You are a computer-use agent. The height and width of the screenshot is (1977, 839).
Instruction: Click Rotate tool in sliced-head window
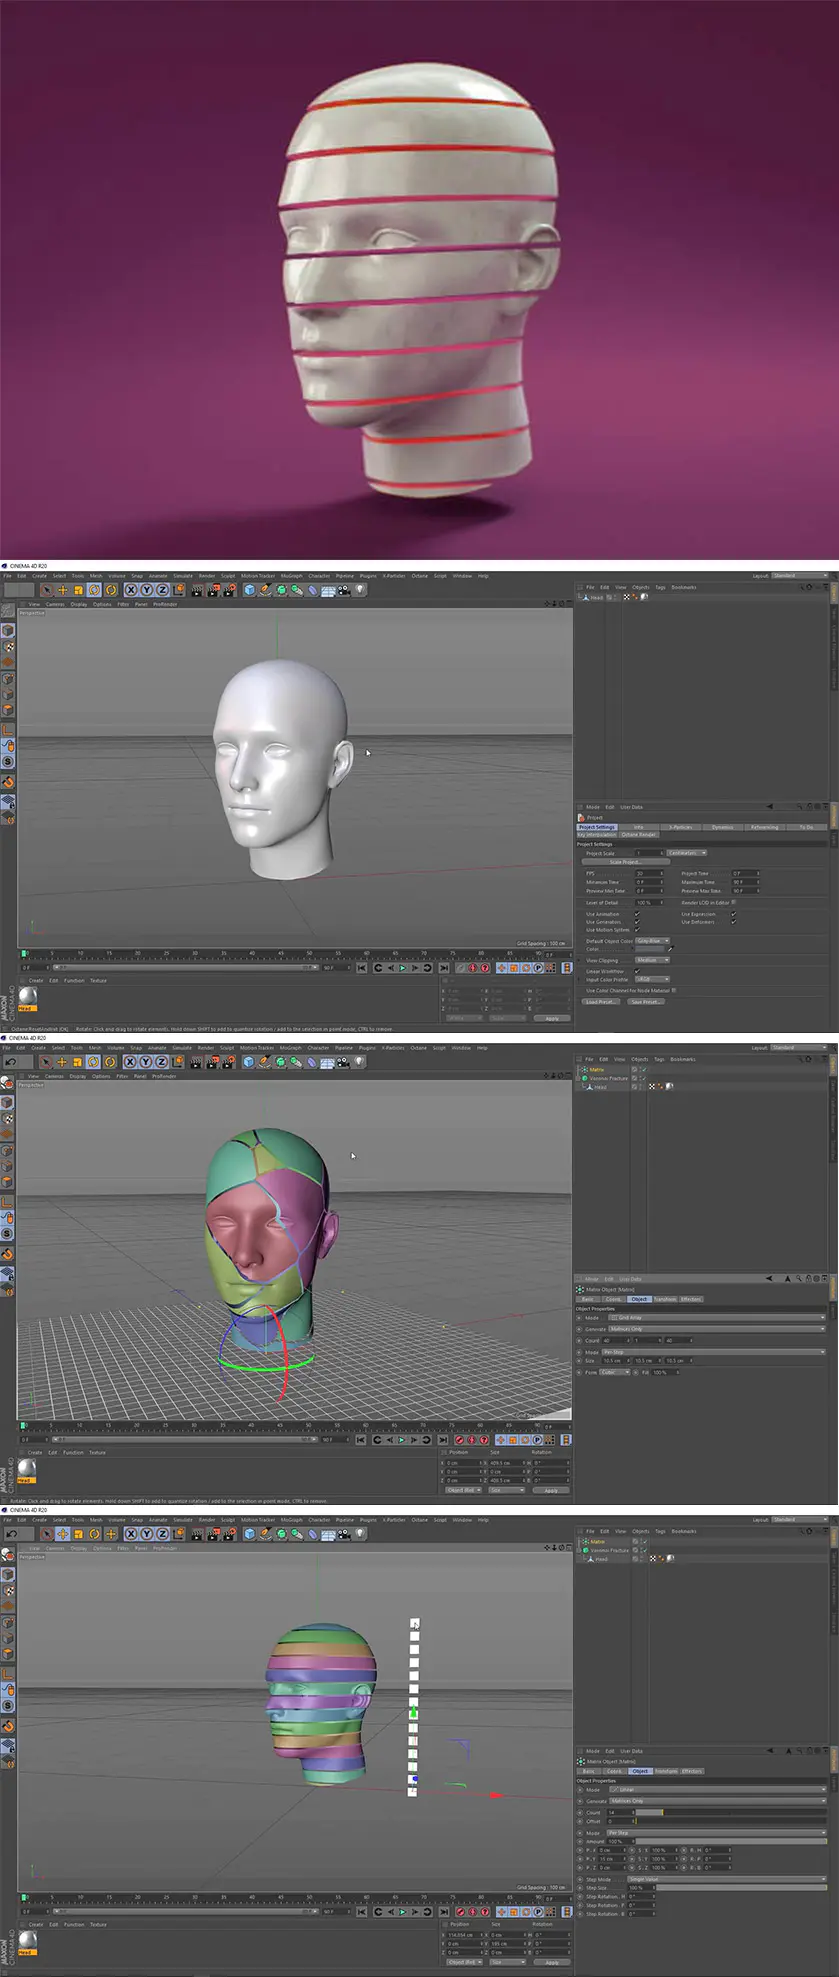coord(94,1534)
